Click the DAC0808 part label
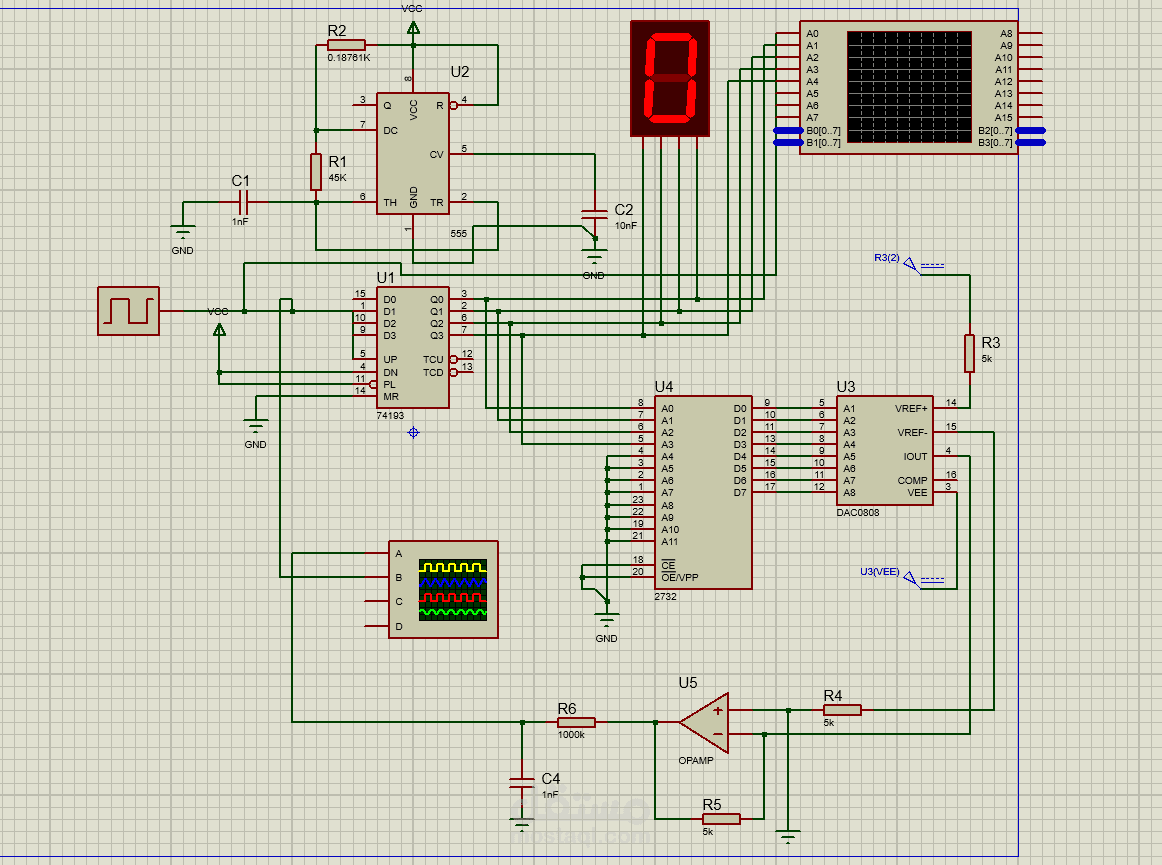The height and width of the screenshot is (865, 1162). coord(857,512)
